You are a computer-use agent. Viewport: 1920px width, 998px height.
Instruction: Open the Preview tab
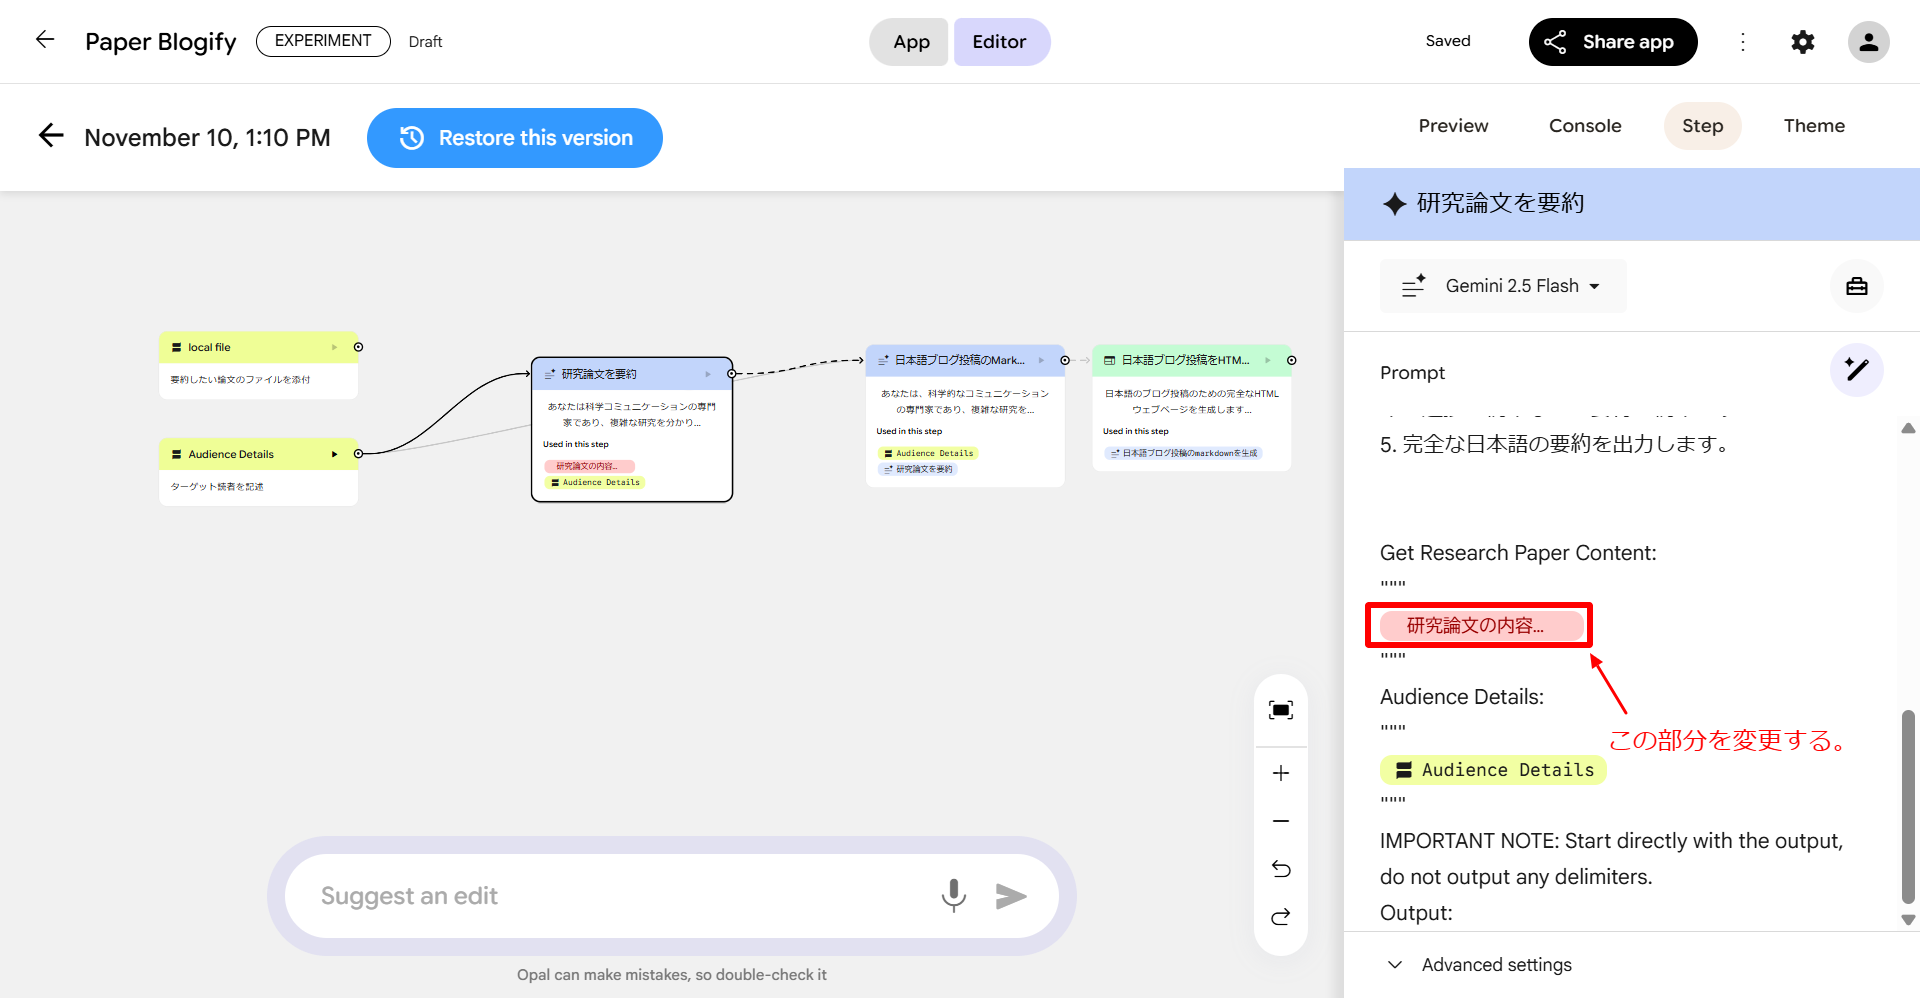point(1453,126)
